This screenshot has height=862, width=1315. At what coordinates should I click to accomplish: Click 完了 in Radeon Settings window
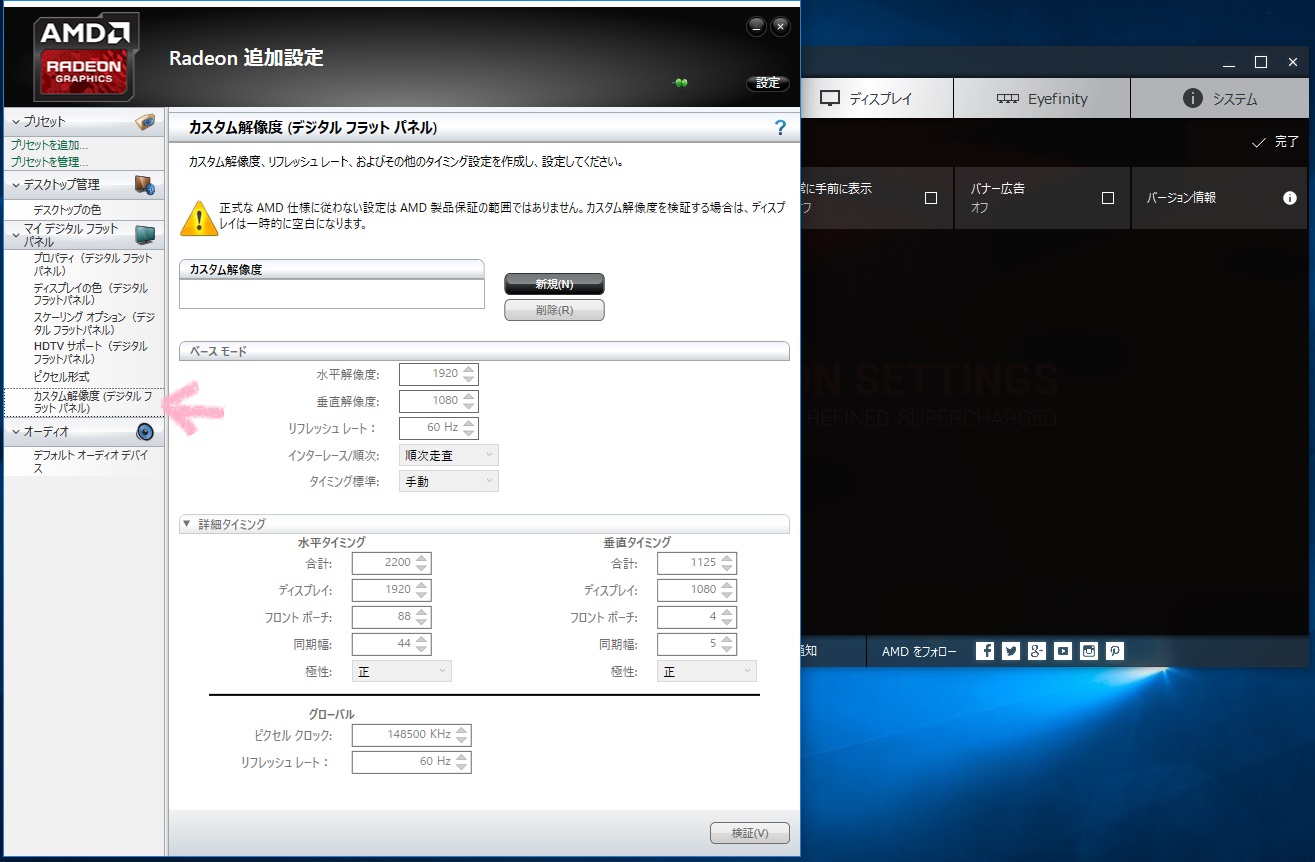[1276, 143]
